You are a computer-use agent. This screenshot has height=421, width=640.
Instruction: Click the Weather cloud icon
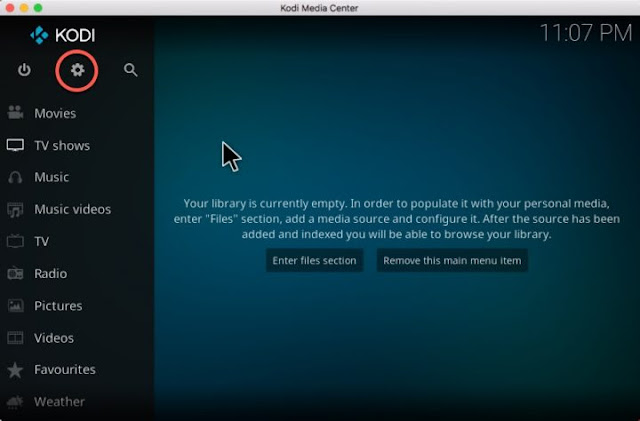[x=15, y=402]
